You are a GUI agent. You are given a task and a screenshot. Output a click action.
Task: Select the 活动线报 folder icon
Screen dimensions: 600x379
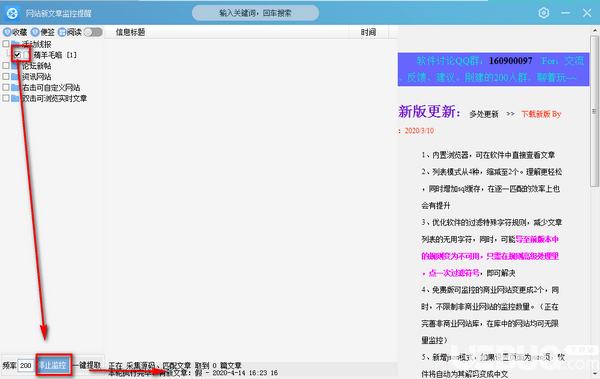(15, 44)
